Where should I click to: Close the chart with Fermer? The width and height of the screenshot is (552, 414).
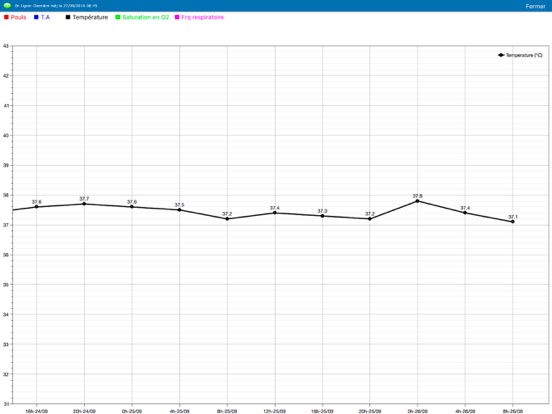(535, 6)
